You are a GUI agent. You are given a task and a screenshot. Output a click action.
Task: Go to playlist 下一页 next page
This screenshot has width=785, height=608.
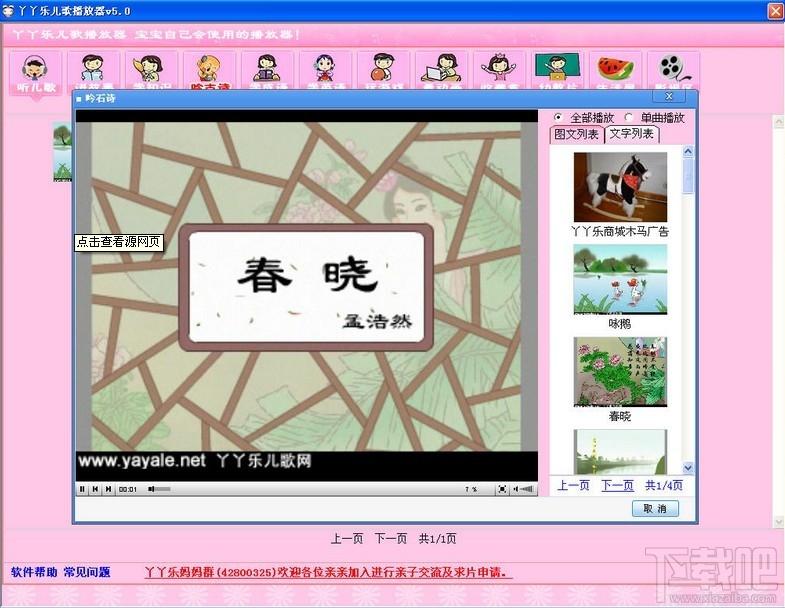(617, 485)
